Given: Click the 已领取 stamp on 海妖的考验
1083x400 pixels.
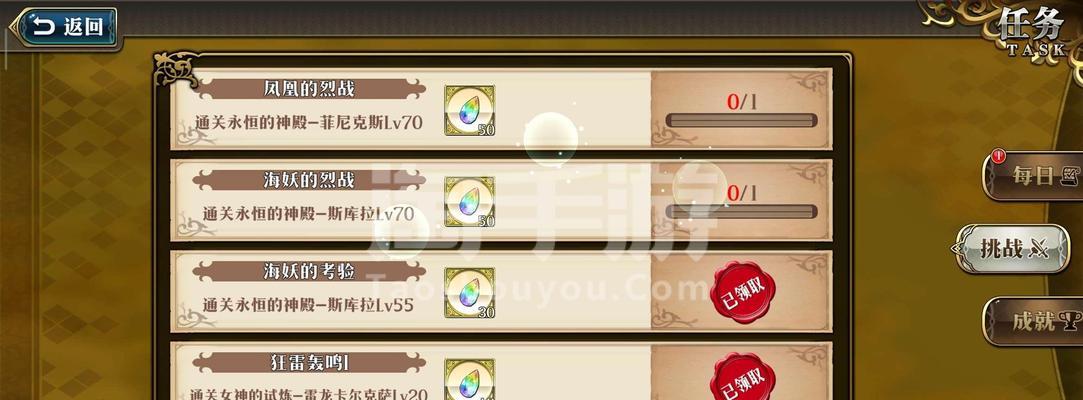Looking at the screenshot, I should coord(743,292).
